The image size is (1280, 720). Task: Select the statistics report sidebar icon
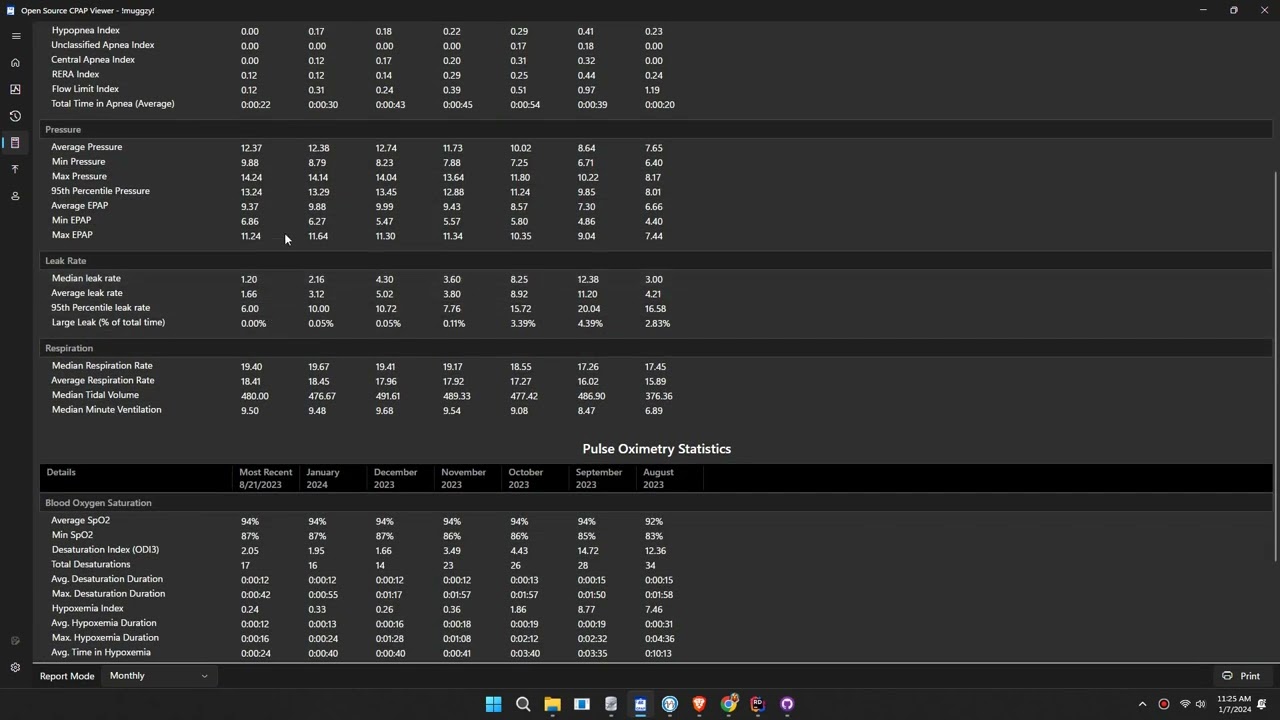point(15,143)
